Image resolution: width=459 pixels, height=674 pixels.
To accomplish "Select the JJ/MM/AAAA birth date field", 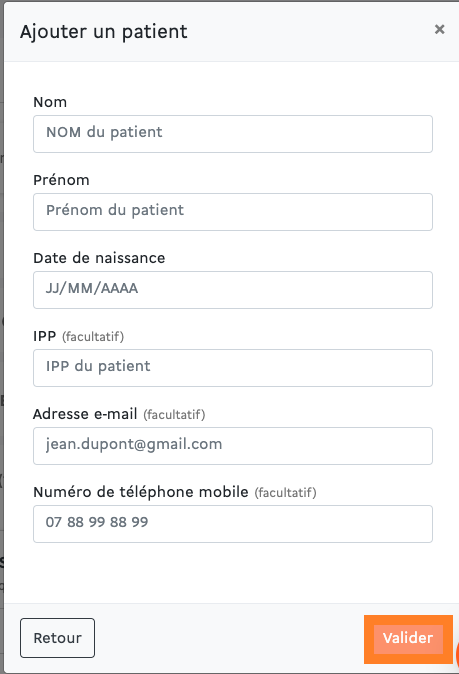I will [233, 290].
